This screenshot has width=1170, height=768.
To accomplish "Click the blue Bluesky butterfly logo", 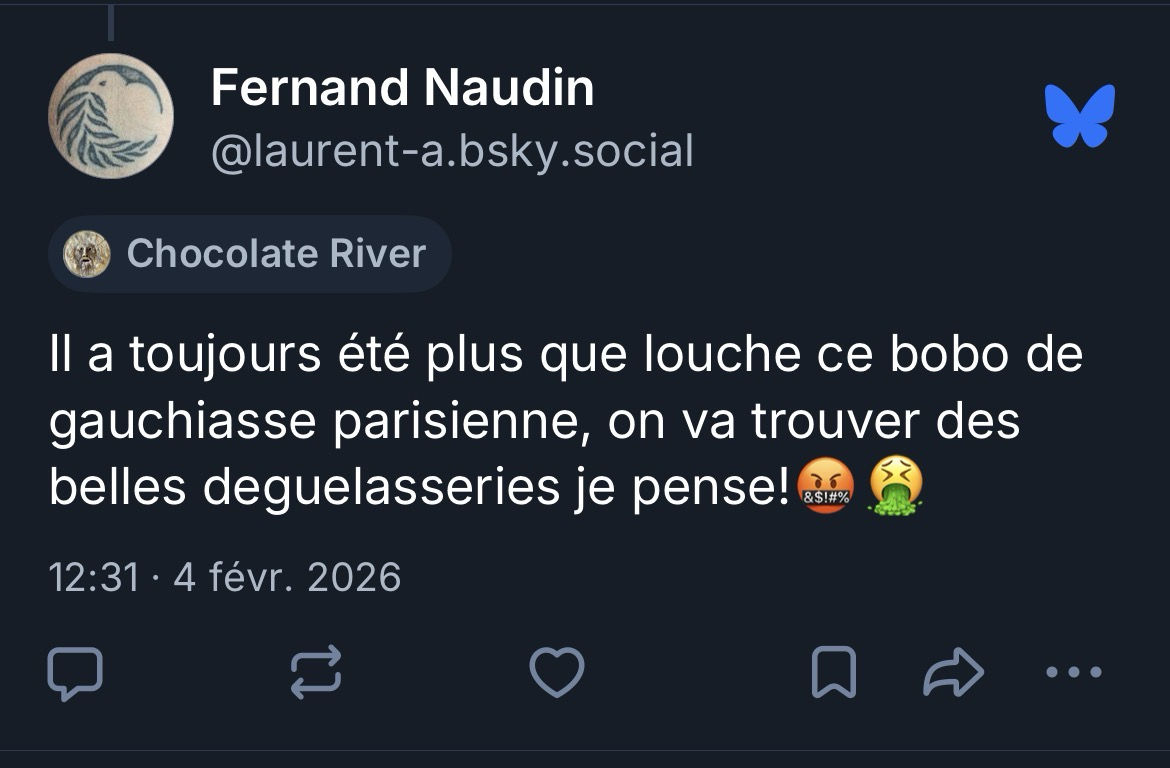I will [x=1079, y=116].
